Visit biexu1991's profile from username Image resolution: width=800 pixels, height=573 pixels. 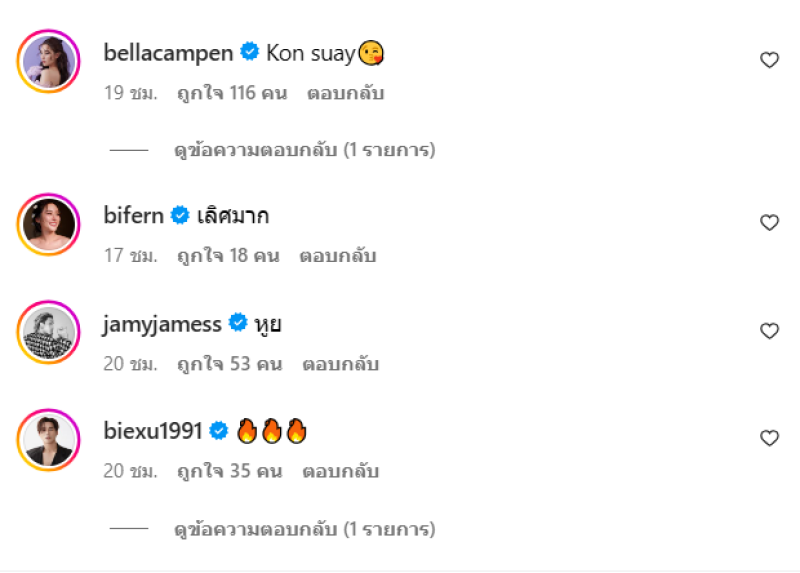(153, 431)
